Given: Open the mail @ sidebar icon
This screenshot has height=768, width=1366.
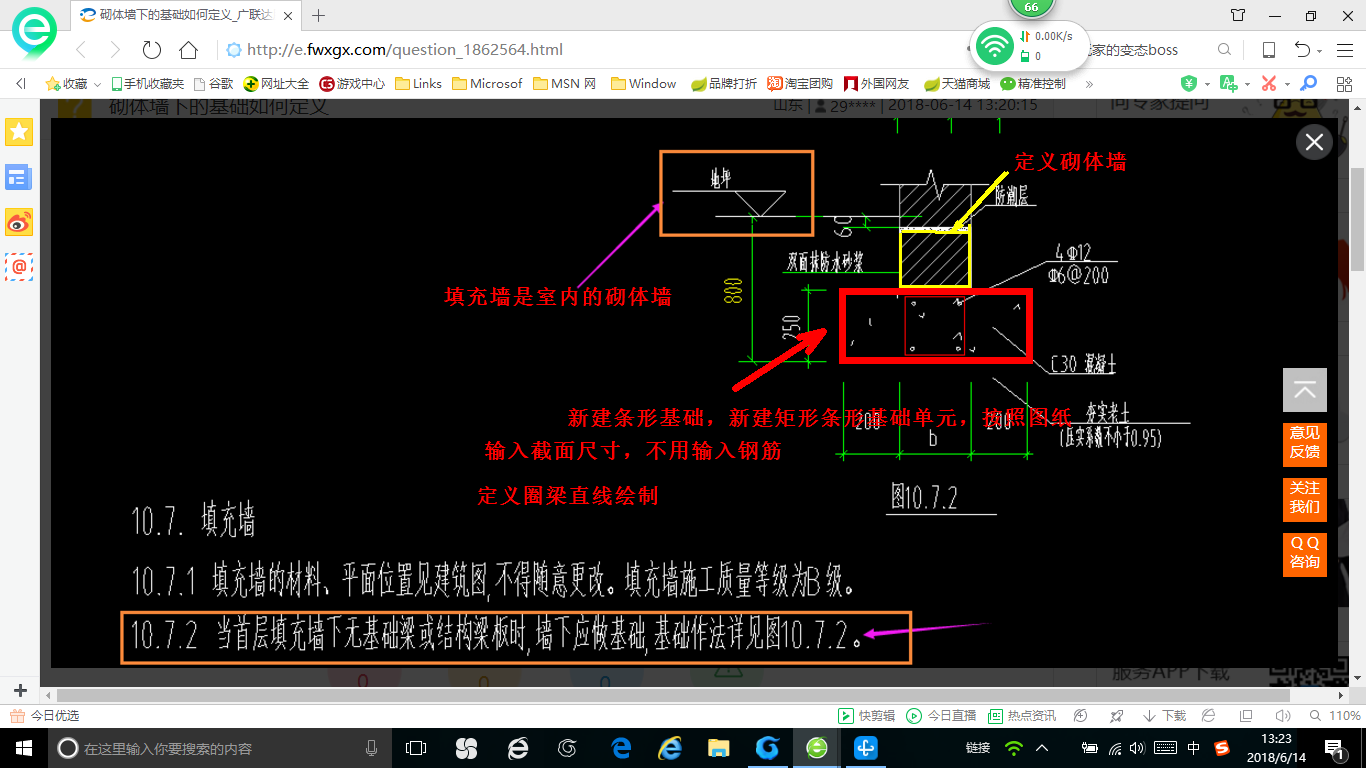Looking at the screenshot, I should click(x=19, y=267).
